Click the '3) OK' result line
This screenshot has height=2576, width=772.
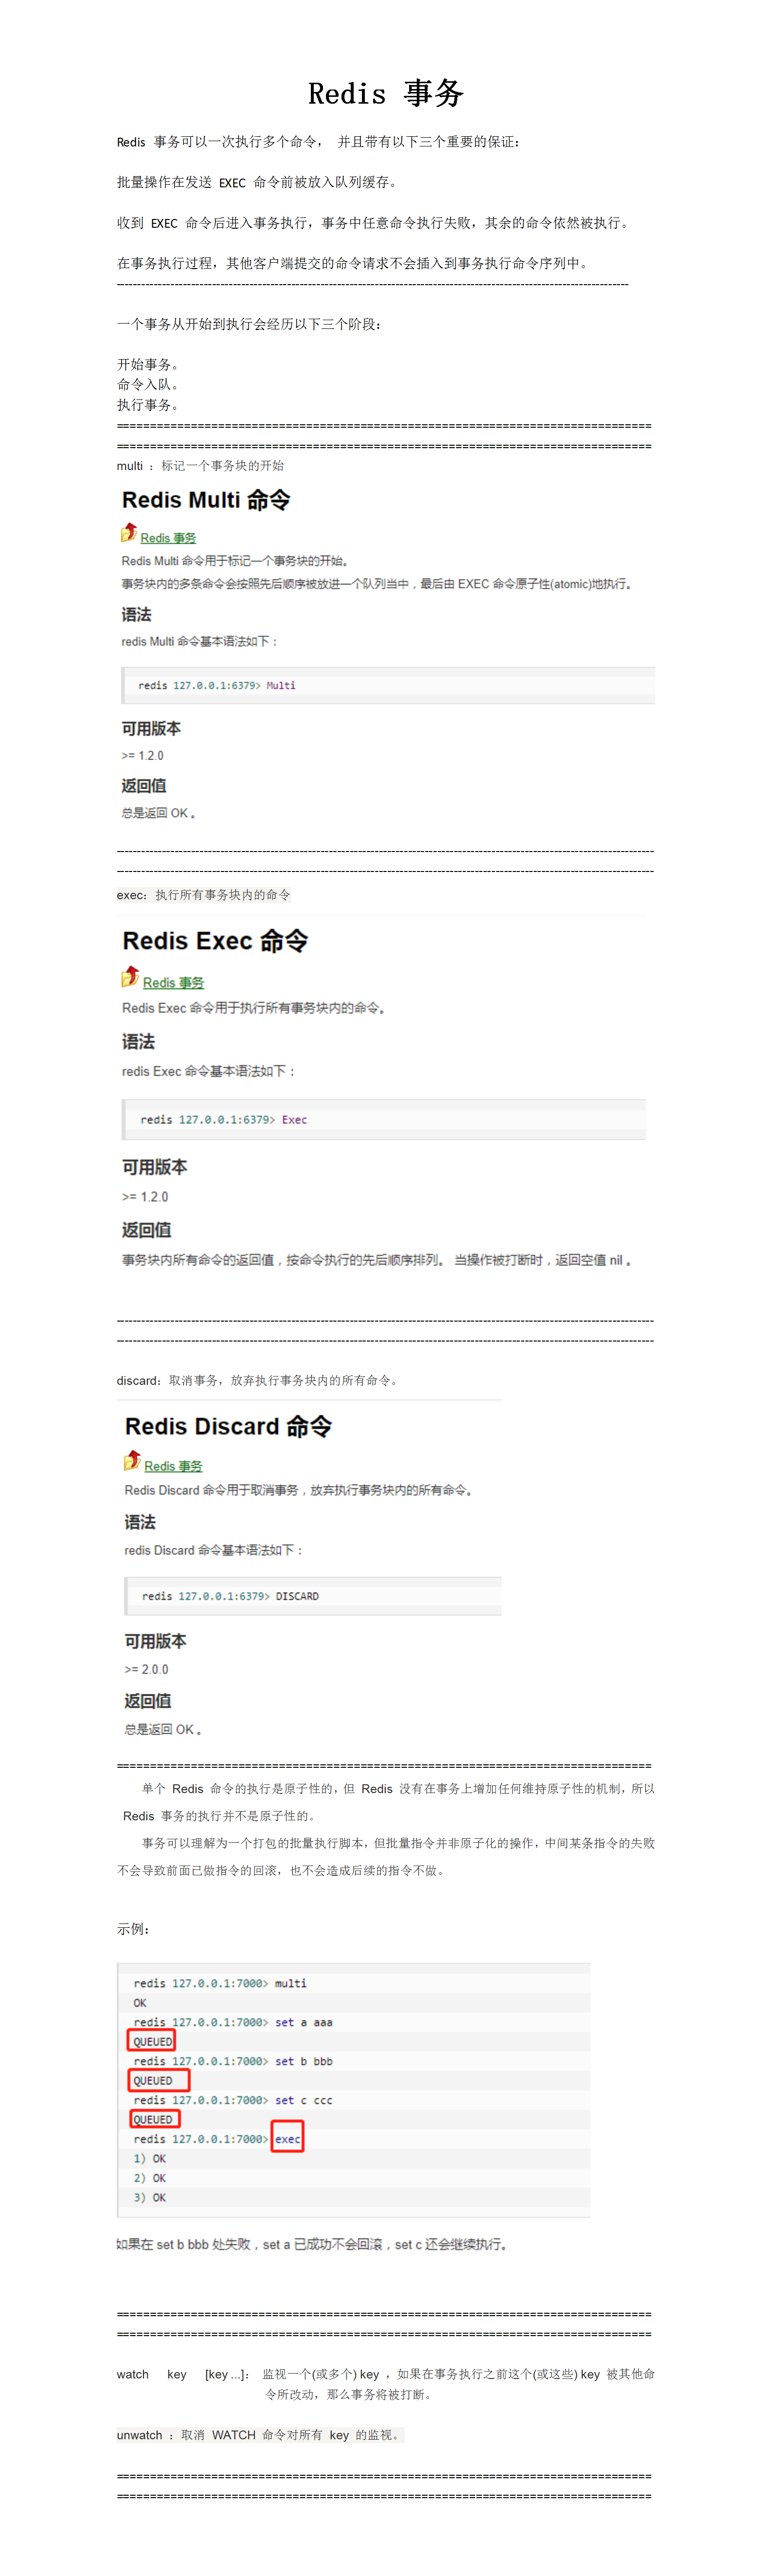point(150,2198)
